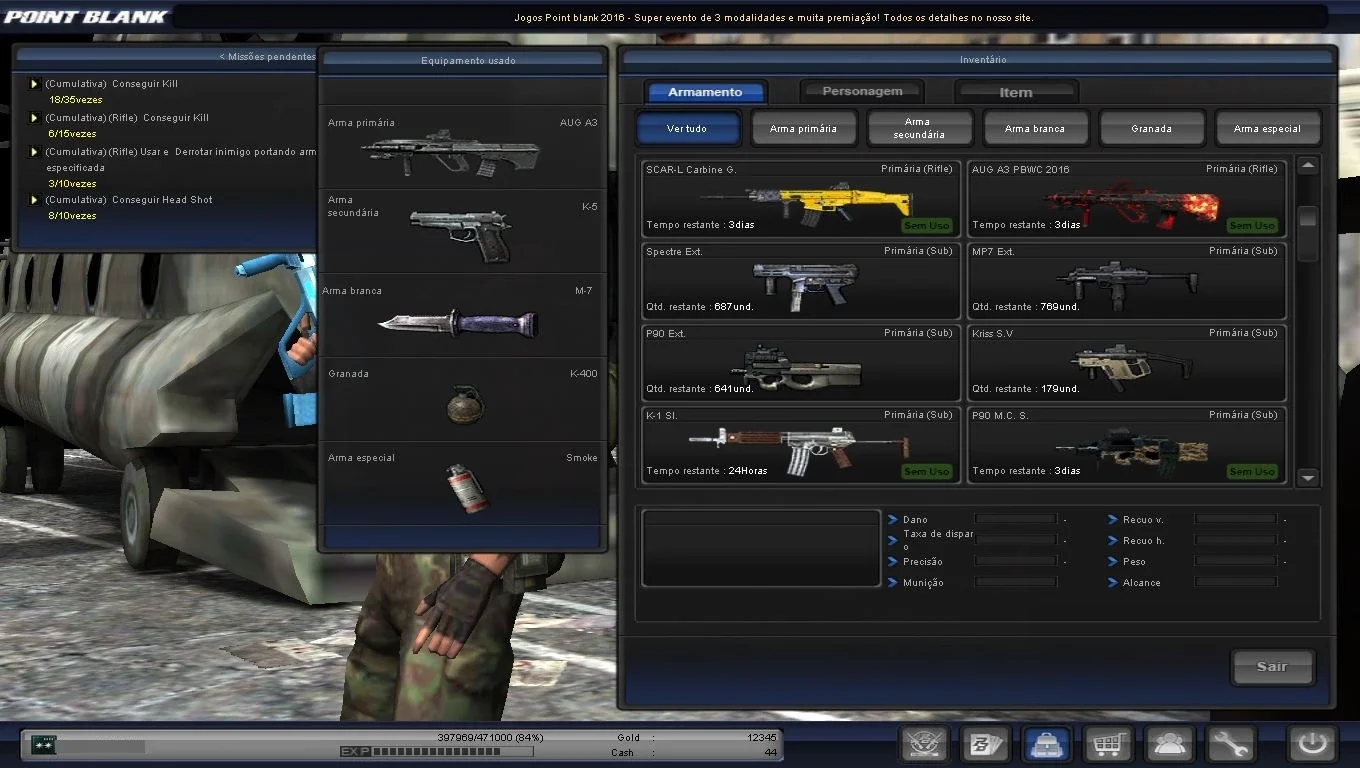The width and height of the screenshot is (1360, 768).
Task: Click the rank badge icon near EXP bar
Action: click(44, 744)
